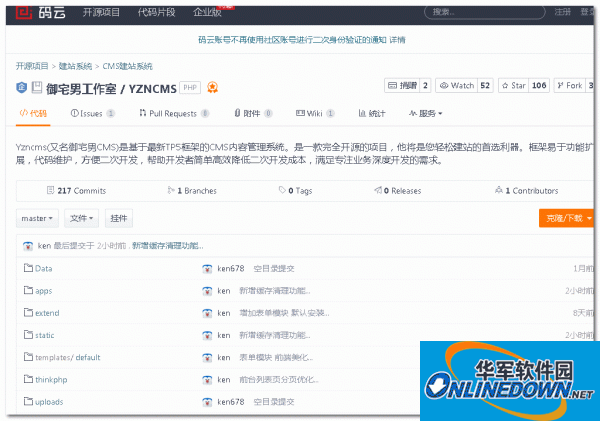This screenshot has height=421, width=600.
Task: Open the thinkphp folder
Action: coord(51,379)
